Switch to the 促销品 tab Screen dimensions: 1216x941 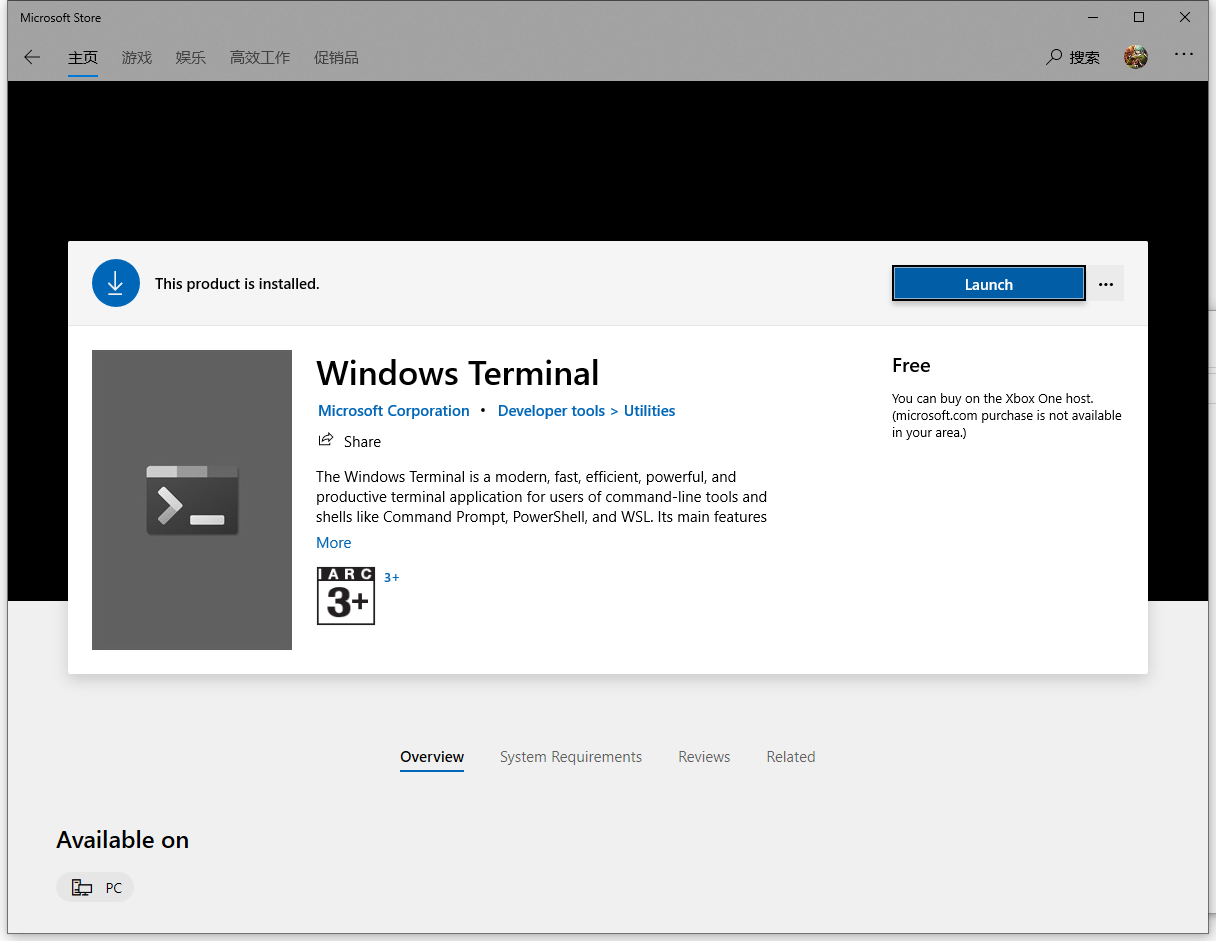[336, 58]
